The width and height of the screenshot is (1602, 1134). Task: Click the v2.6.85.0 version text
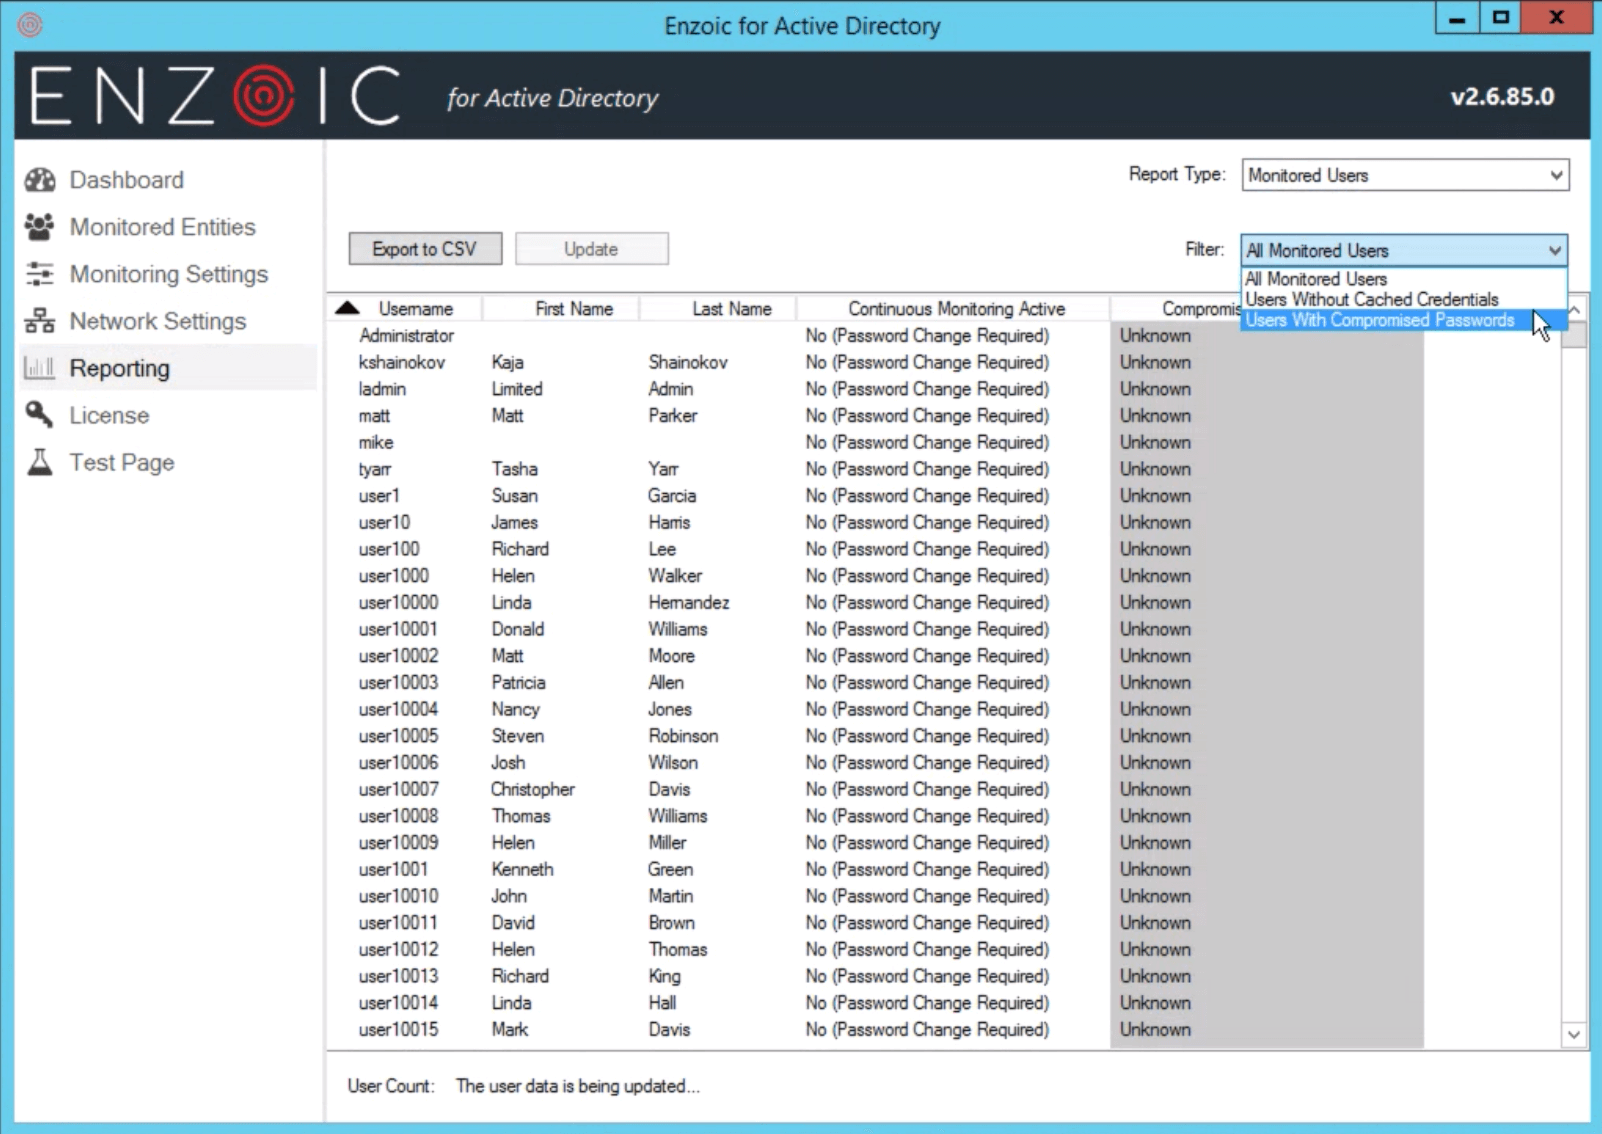1502,97
